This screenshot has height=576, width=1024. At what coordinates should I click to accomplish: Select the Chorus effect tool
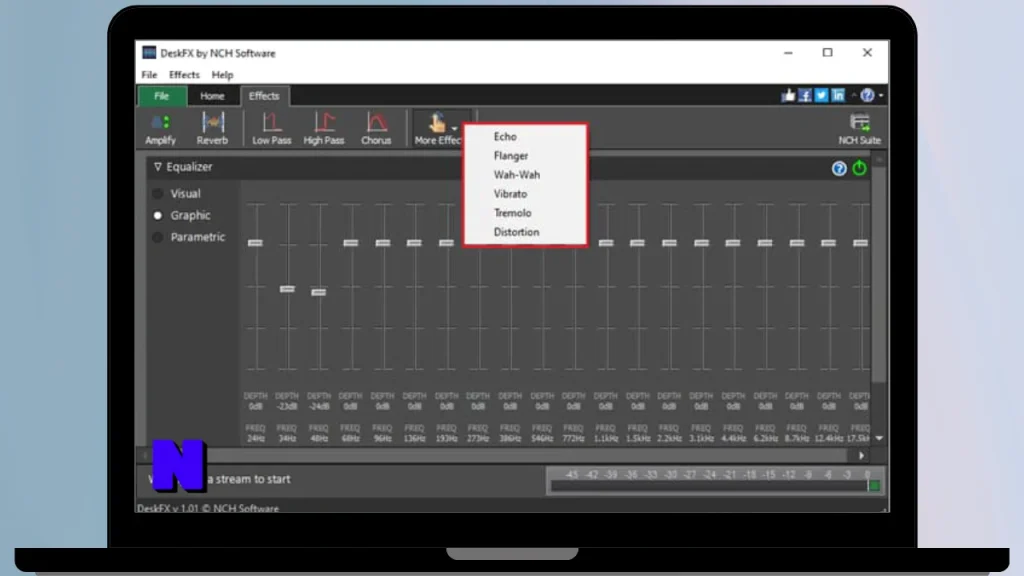[376, 128]
